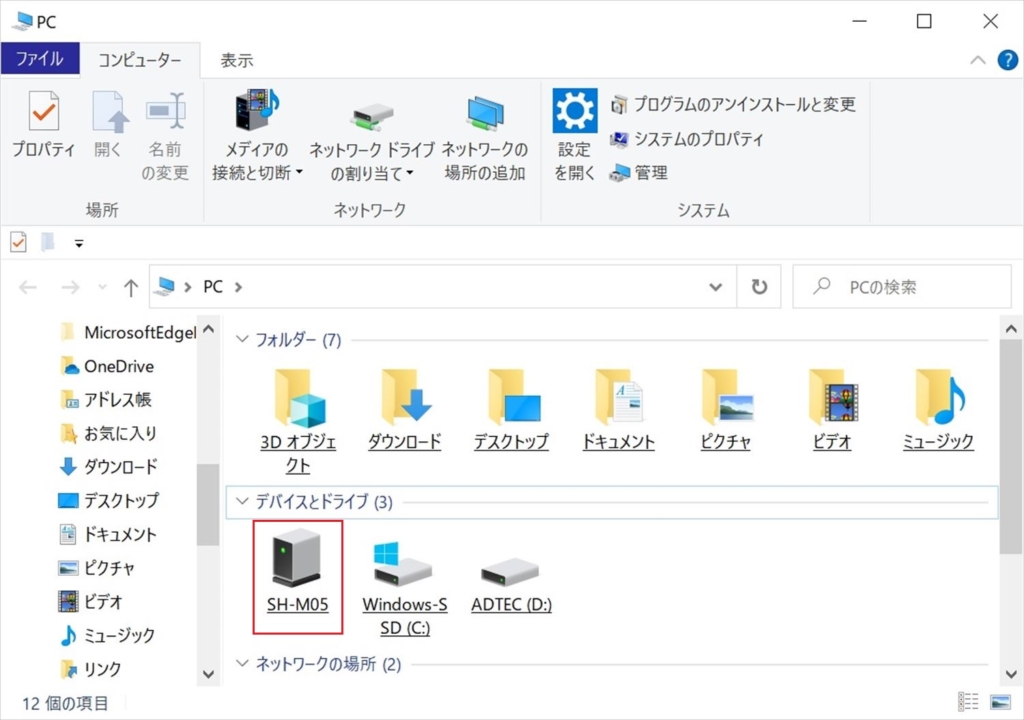
Task: Click the properties checkmark in quick access toolbar
Action: (18, 242)
